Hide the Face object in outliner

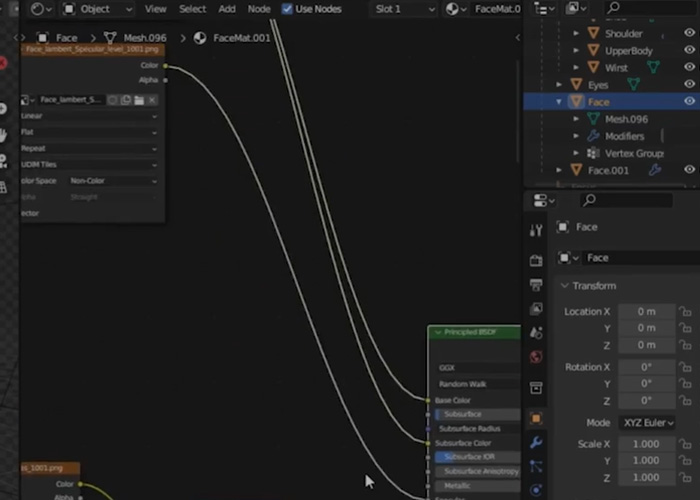point(689,102)
